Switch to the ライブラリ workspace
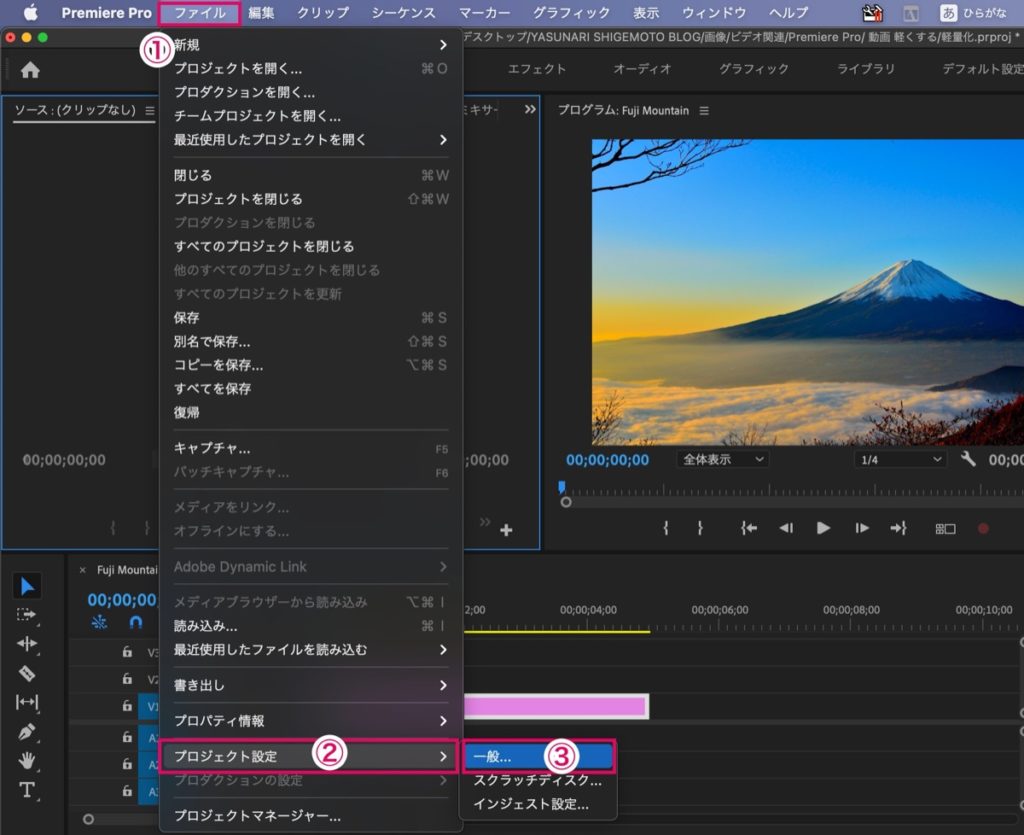1024x835 pixels. point(866,69)
